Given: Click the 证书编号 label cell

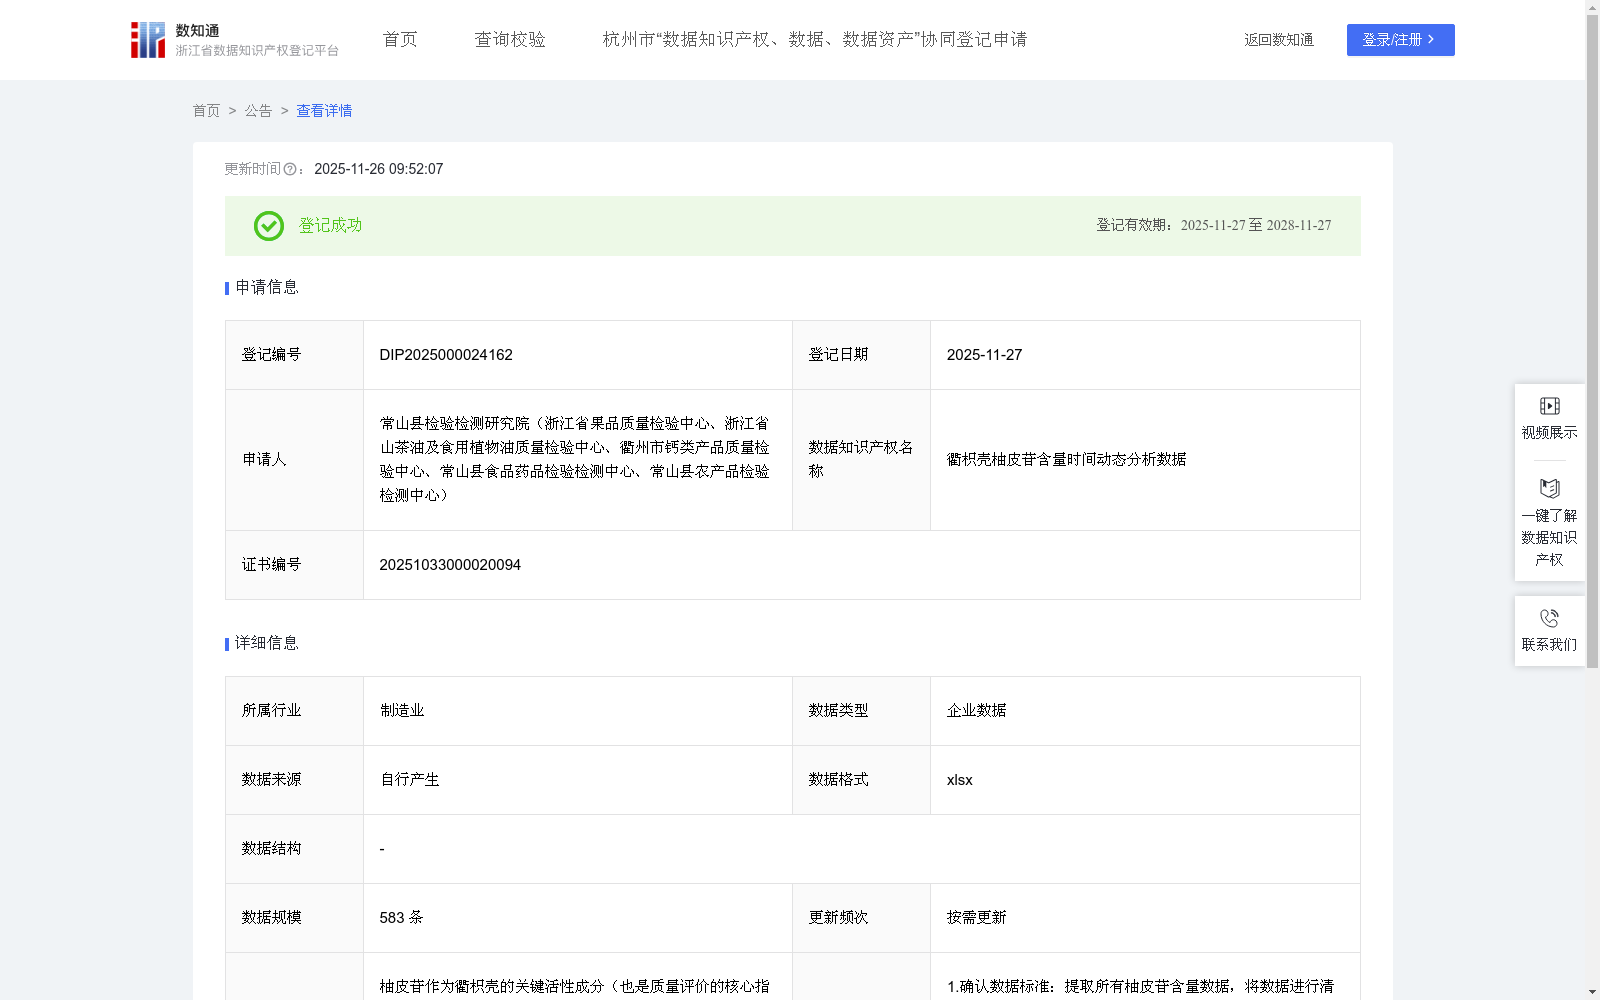Looking at the screenshot, I should point(294,565).
